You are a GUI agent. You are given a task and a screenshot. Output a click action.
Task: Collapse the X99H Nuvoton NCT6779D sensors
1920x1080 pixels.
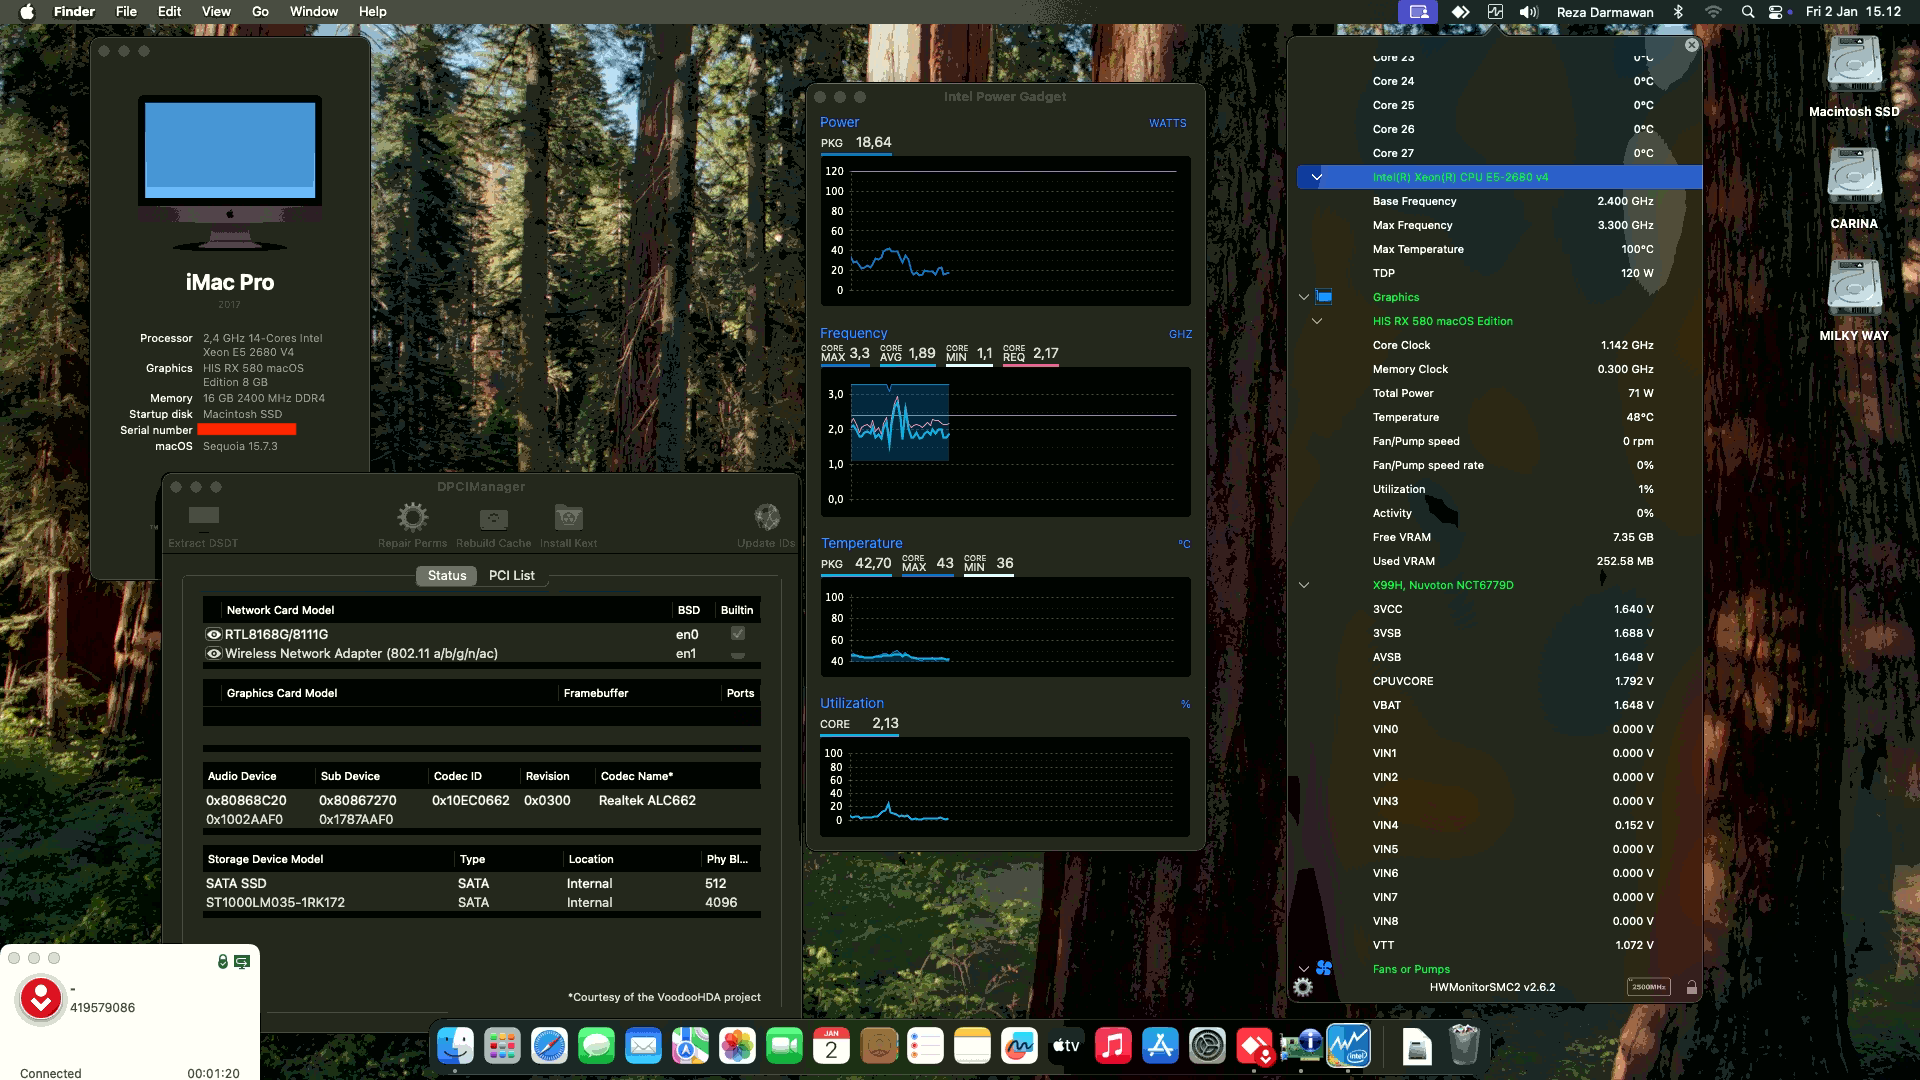(x=1303, y=585)
